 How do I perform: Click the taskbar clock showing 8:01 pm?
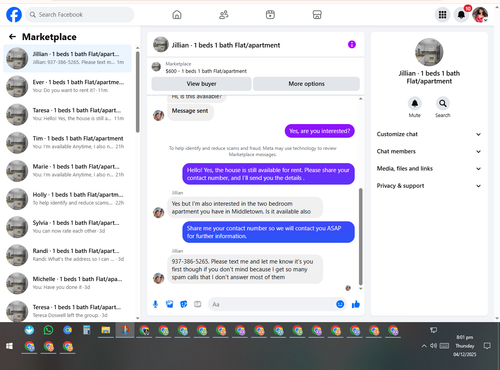point(465,346)
